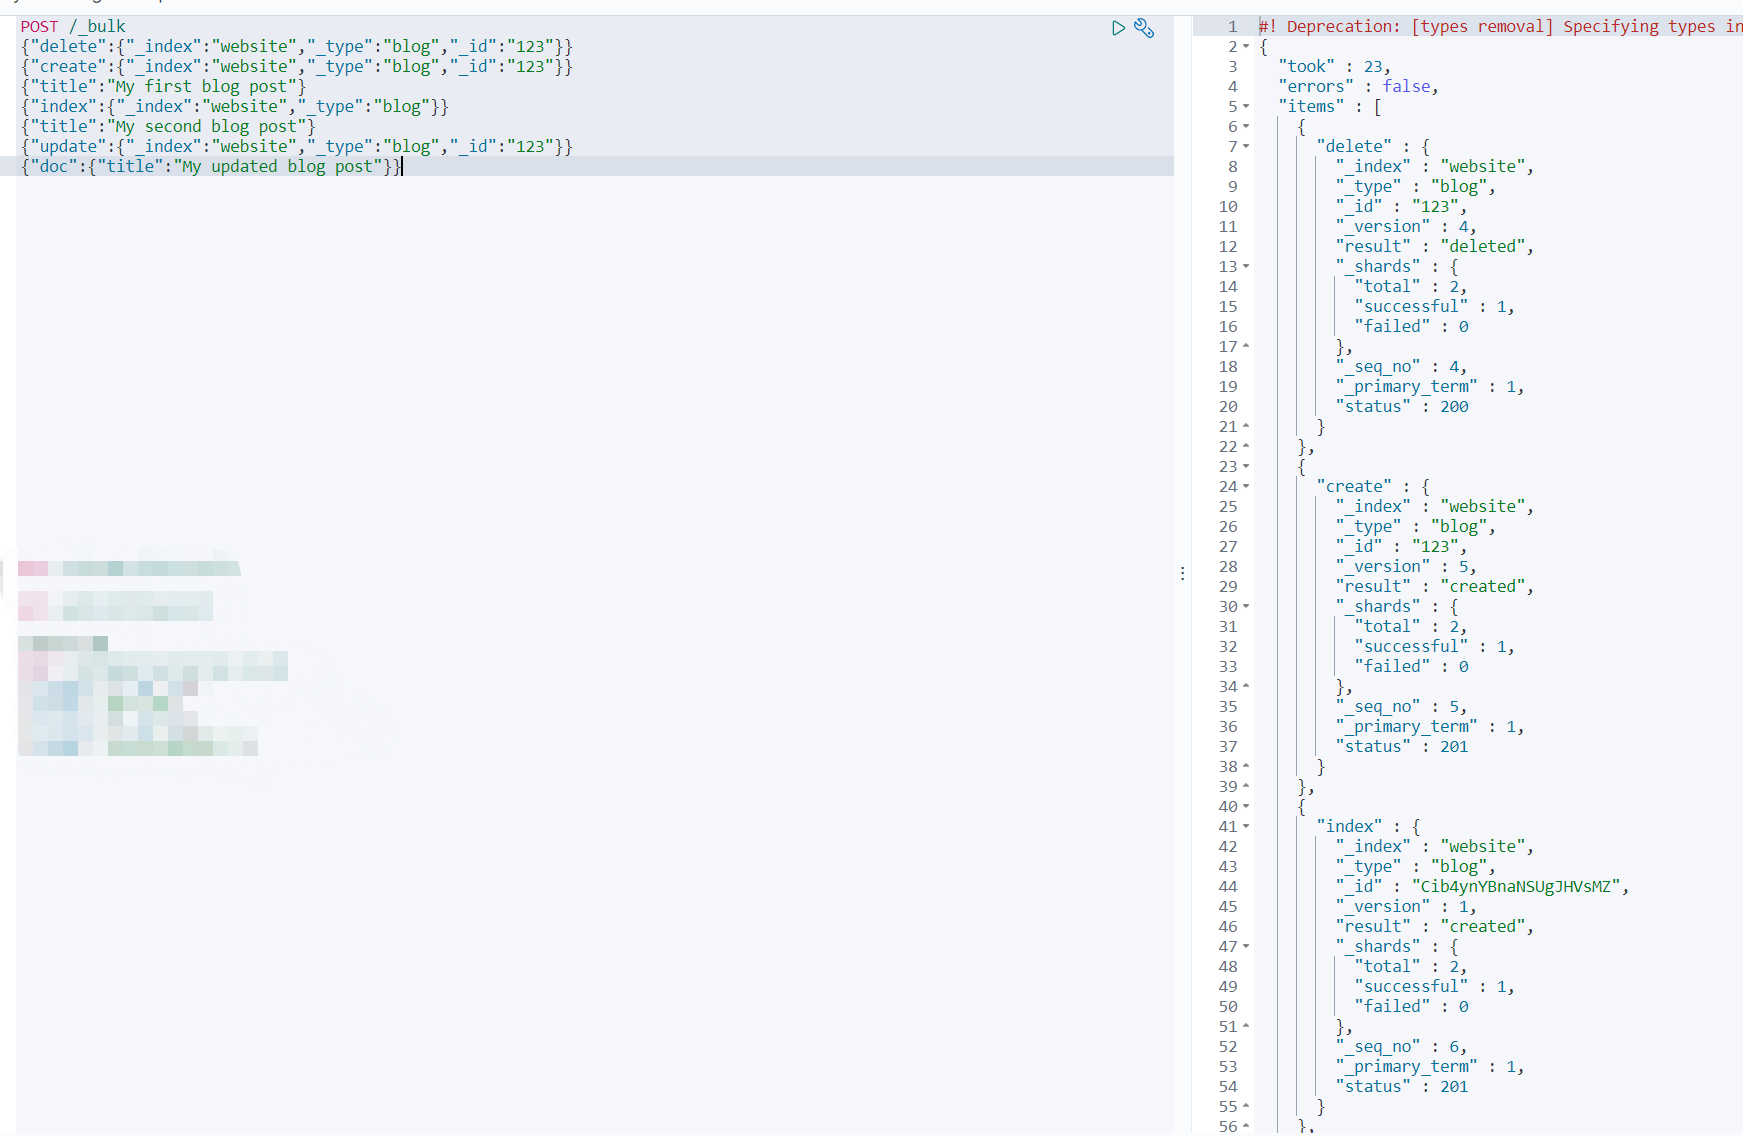Click "_seq_no" : 4 line

(1401, 366)
